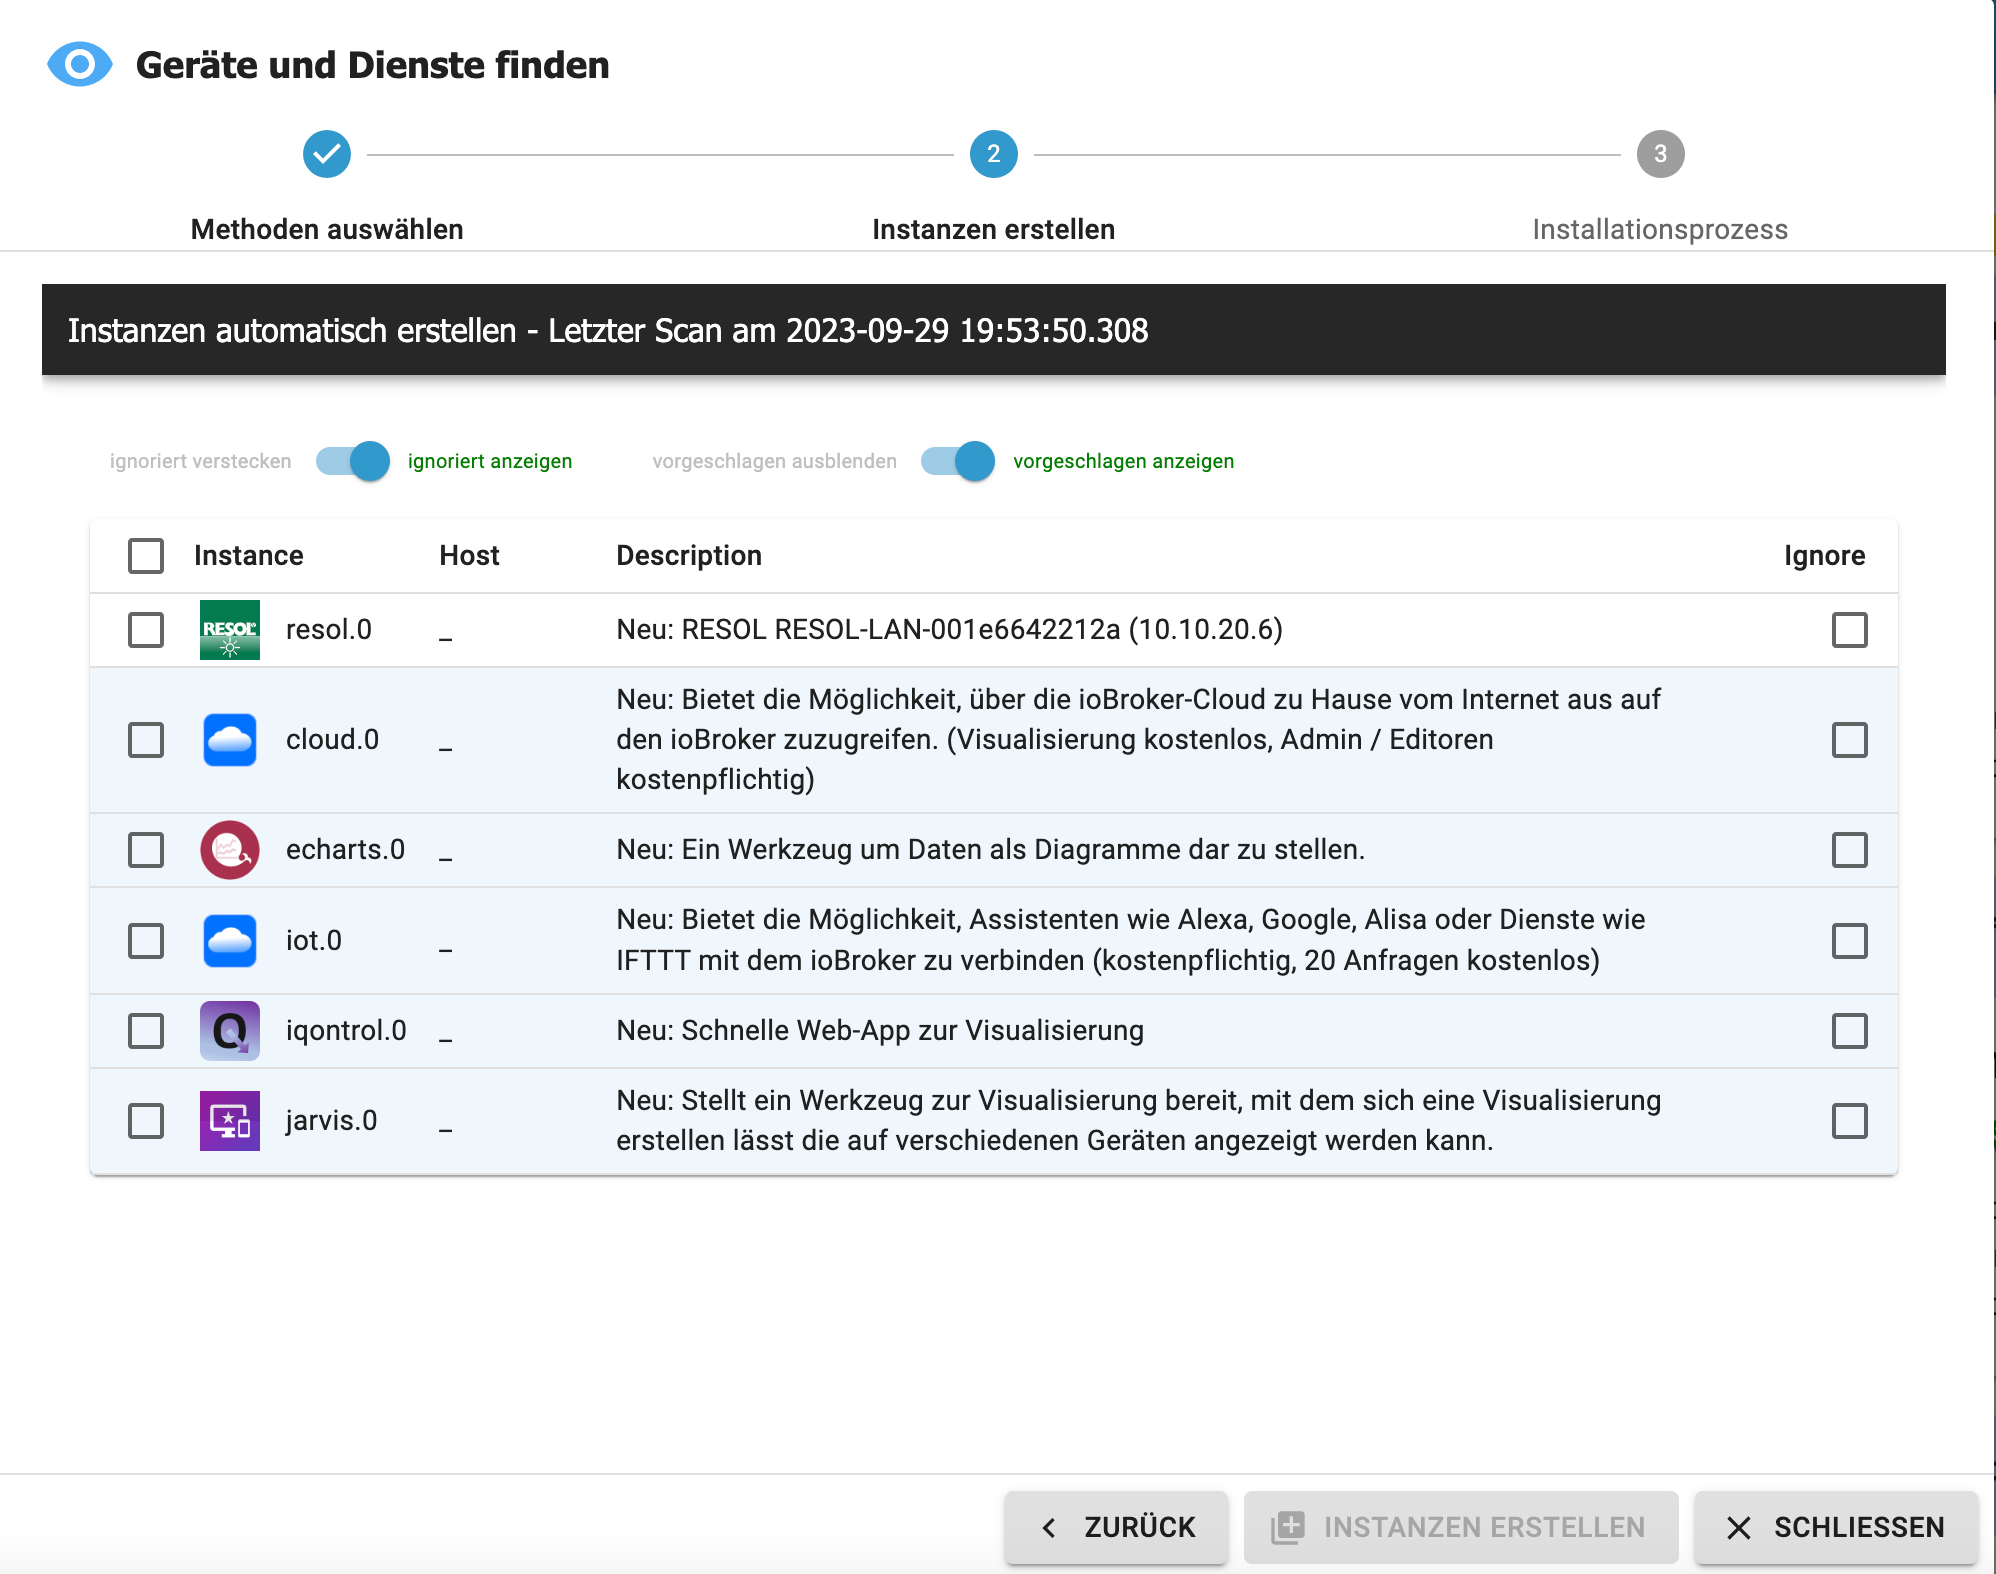
Task: Click the 'vorgeschlagen ausblenden' label
Action: coord(775,461)
